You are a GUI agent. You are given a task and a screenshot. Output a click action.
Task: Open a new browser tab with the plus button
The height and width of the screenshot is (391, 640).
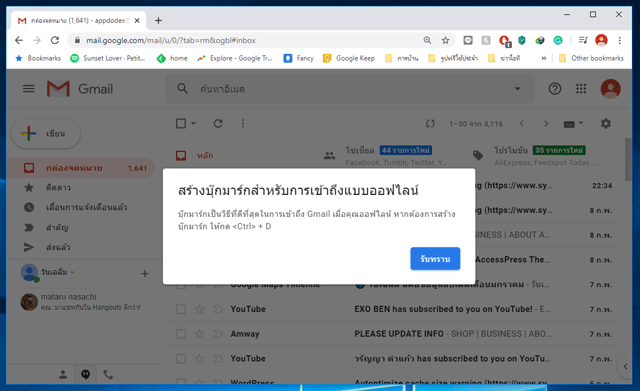[x=158, y=20]
